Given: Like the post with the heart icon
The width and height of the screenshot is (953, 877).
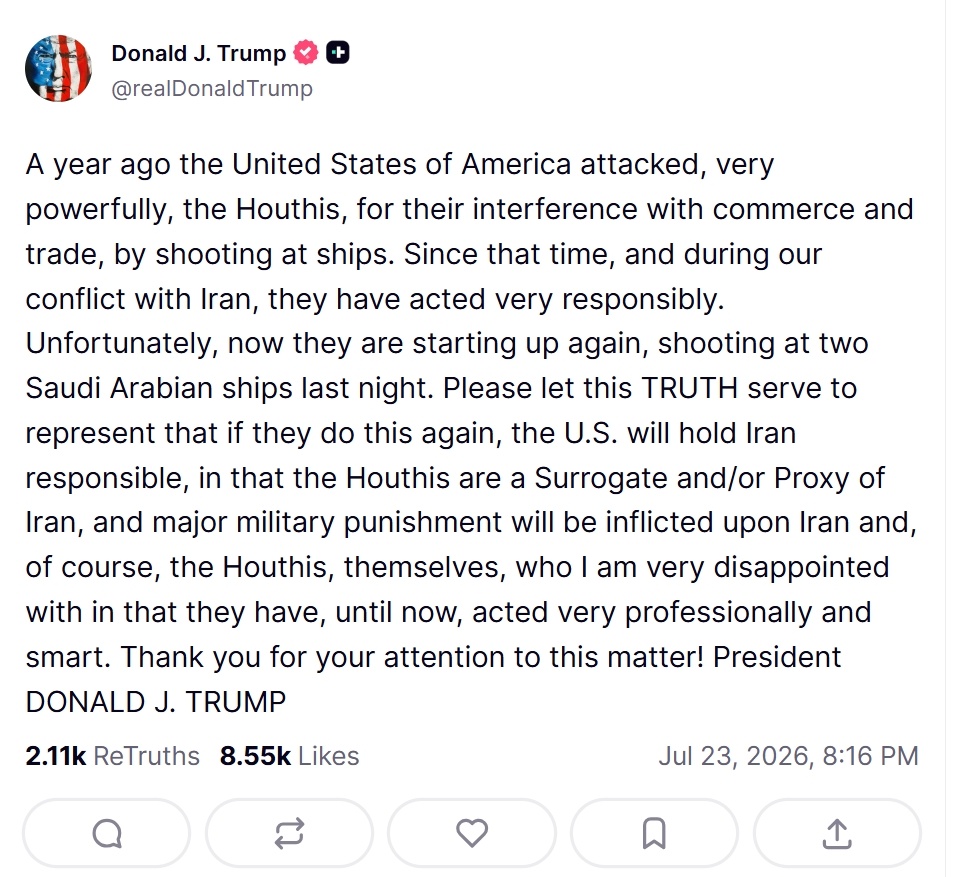Looking at the screenshot, I should tap(472, 833).
